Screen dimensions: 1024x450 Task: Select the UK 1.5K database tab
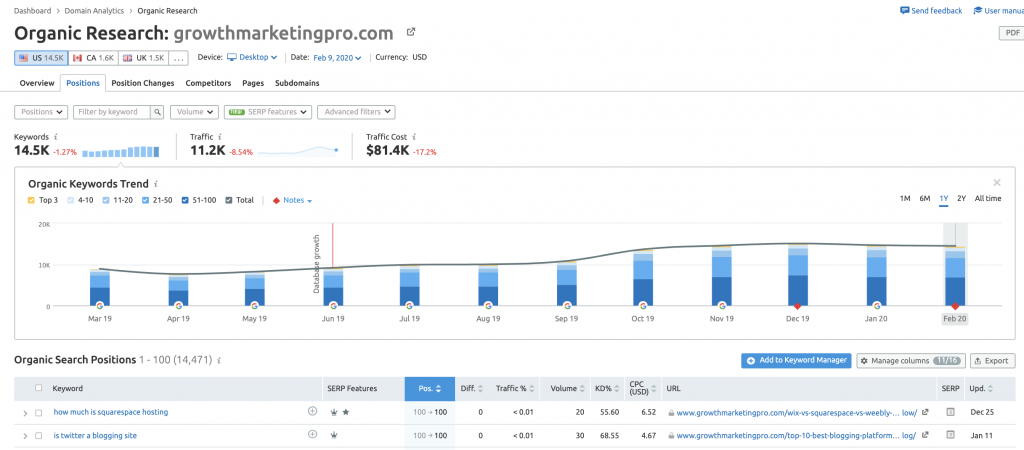coord(144,57)
